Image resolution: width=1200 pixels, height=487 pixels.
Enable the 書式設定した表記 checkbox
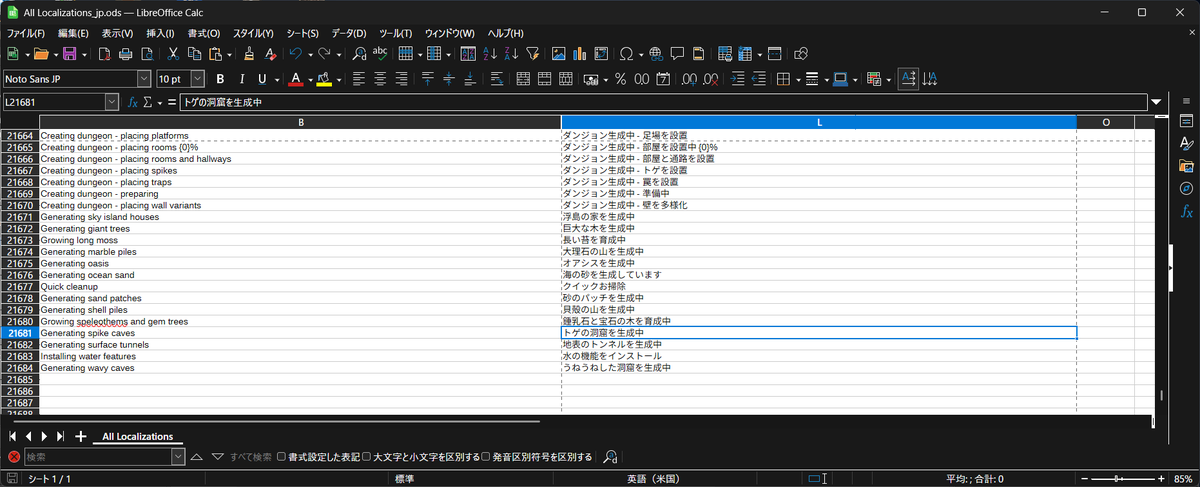(x=281, y=457)
